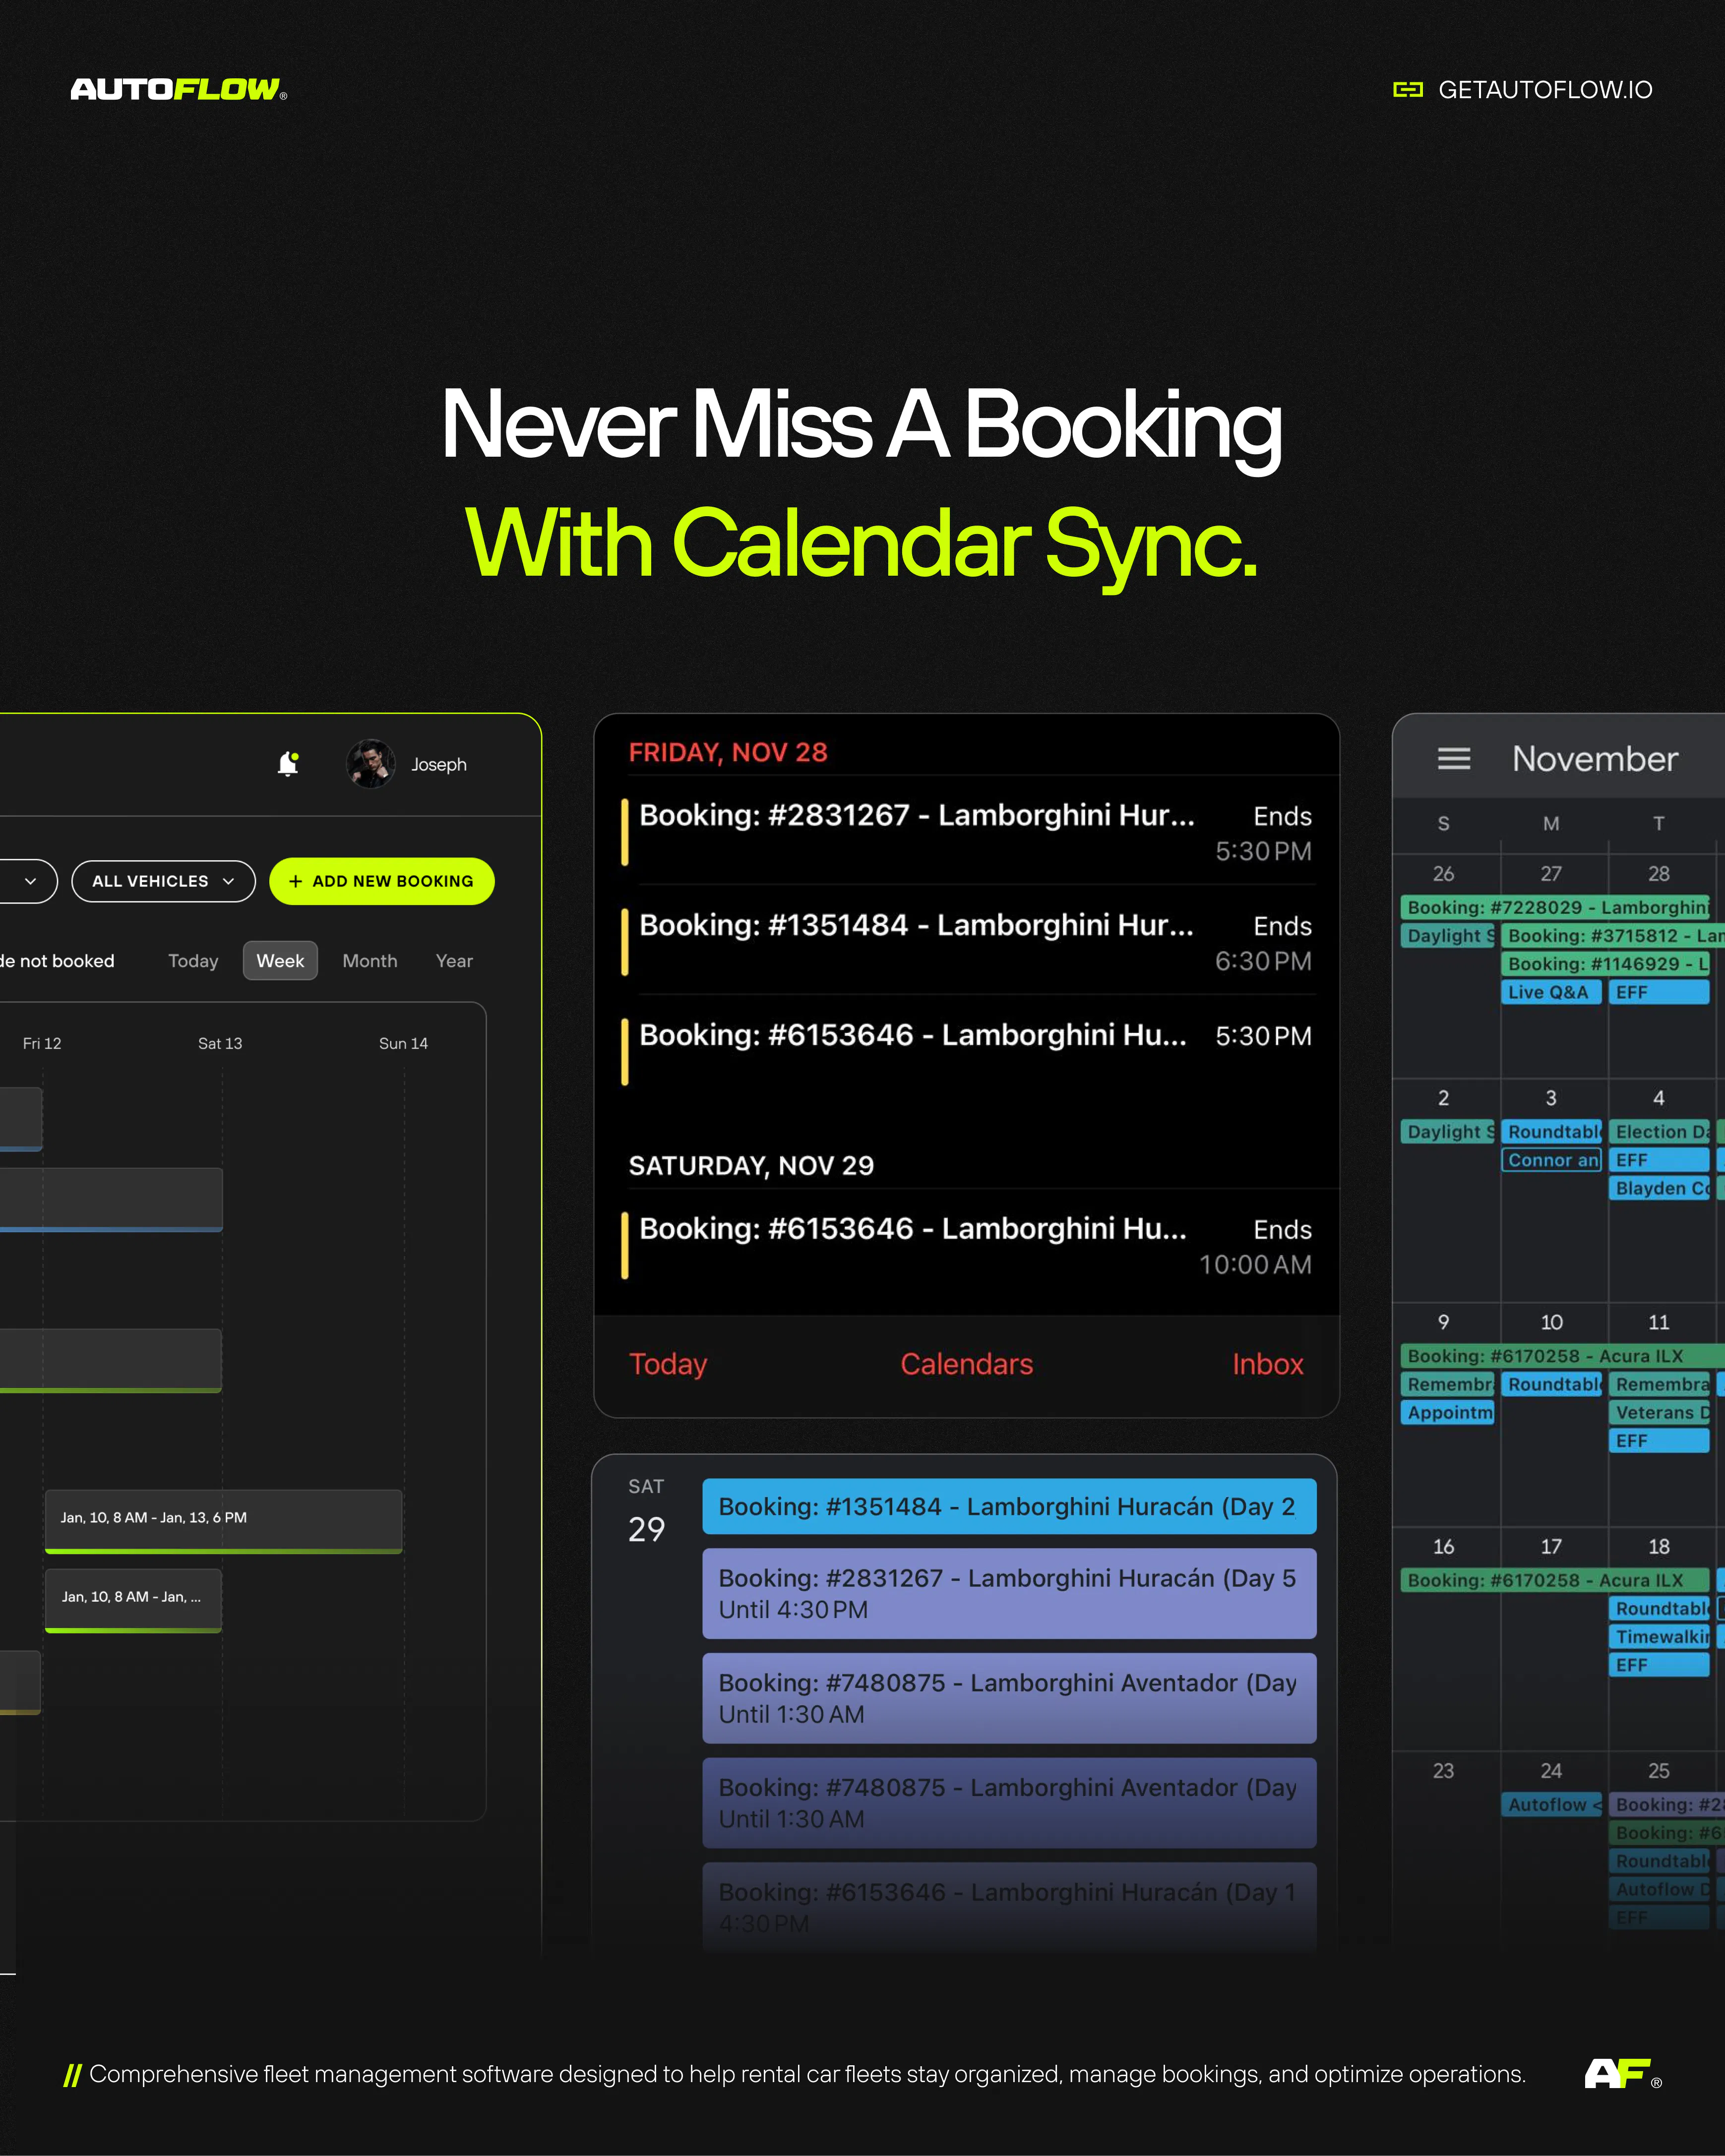Click the November month title
This screenshot has height=2156, width=1725.
point(1595,759)
